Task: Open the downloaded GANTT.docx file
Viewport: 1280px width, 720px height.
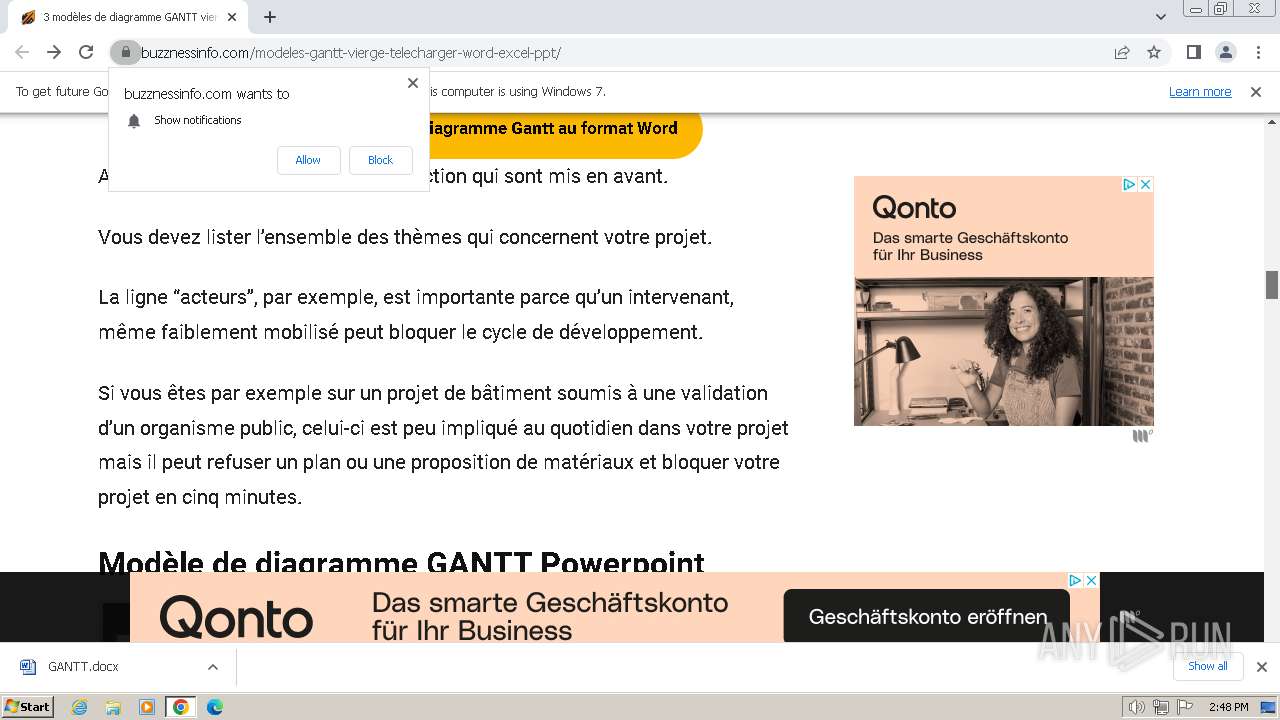Action: pyautogui.click(x=85, y=667)
